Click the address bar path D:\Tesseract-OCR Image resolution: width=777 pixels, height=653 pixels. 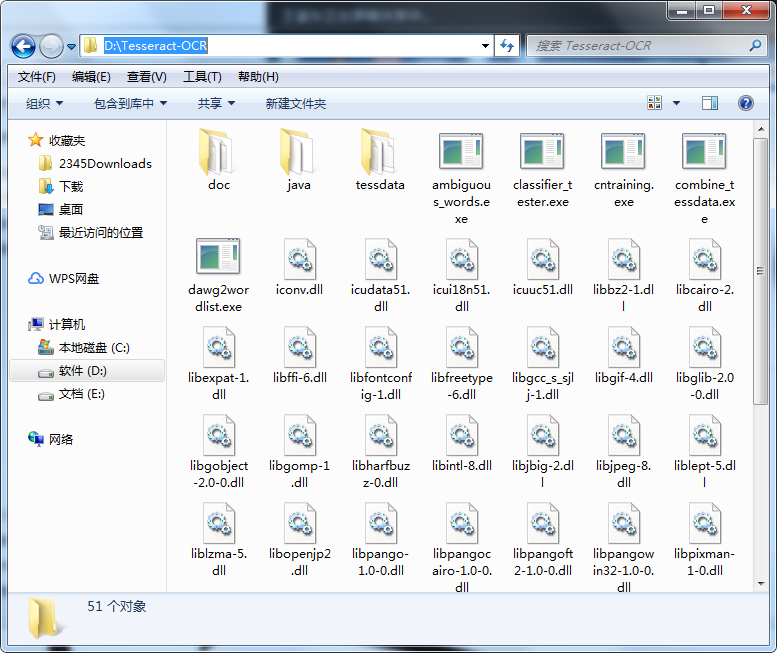point(155,46)
